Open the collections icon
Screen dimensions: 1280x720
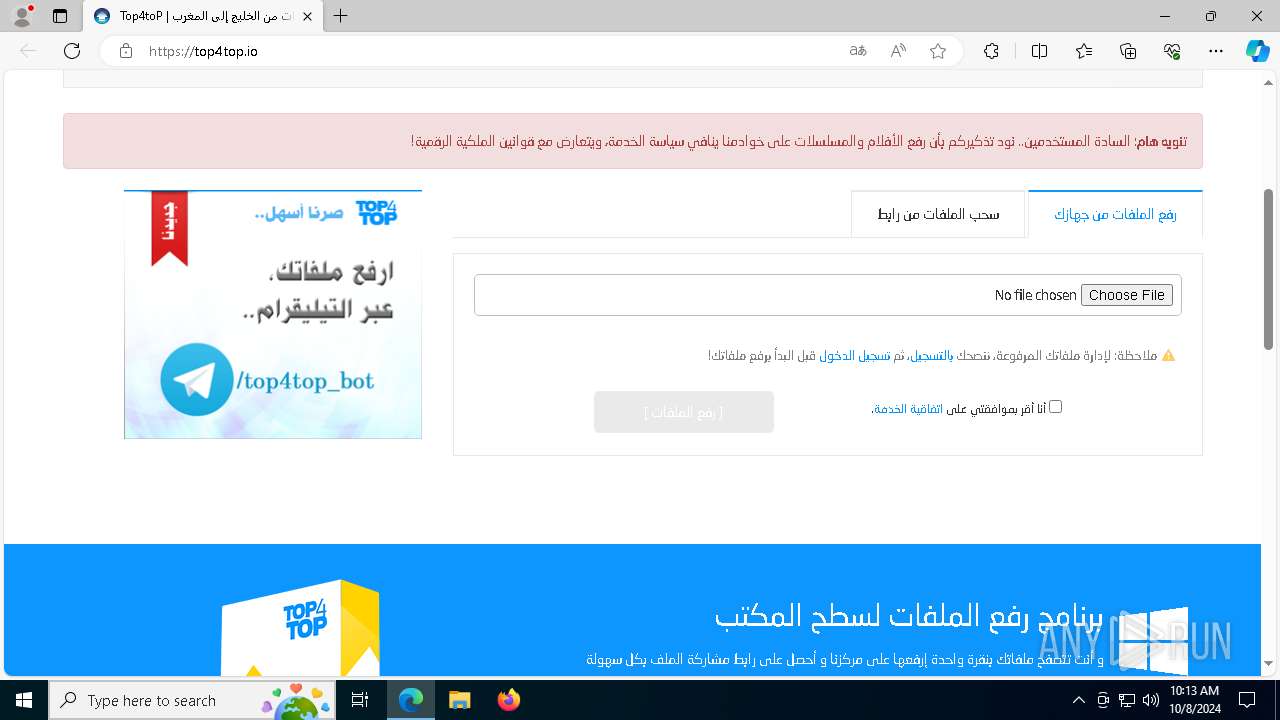1128,51
